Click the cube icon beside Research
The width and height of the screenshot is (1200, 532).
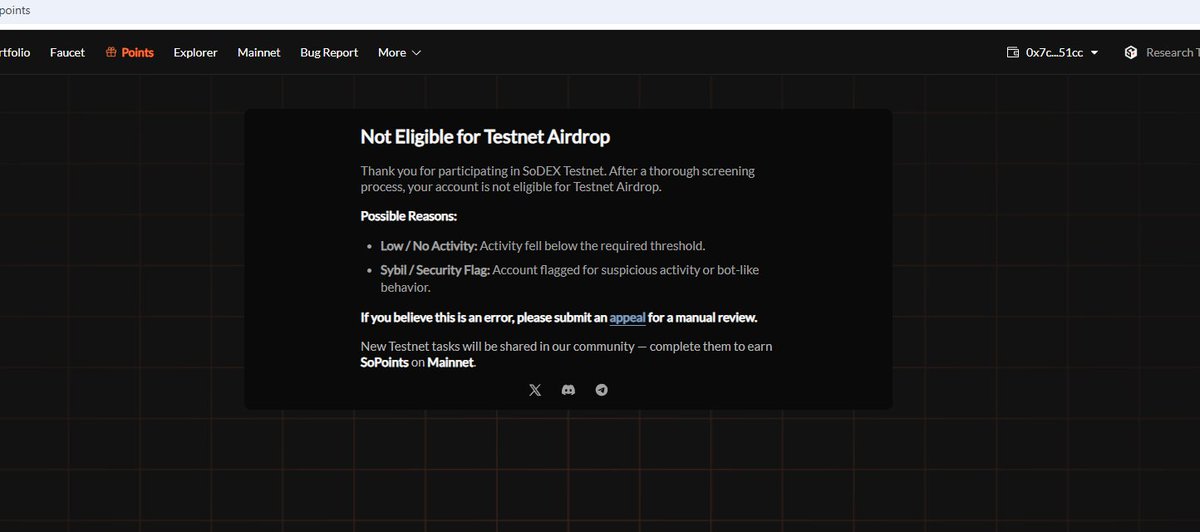(x=1131, y=52)
